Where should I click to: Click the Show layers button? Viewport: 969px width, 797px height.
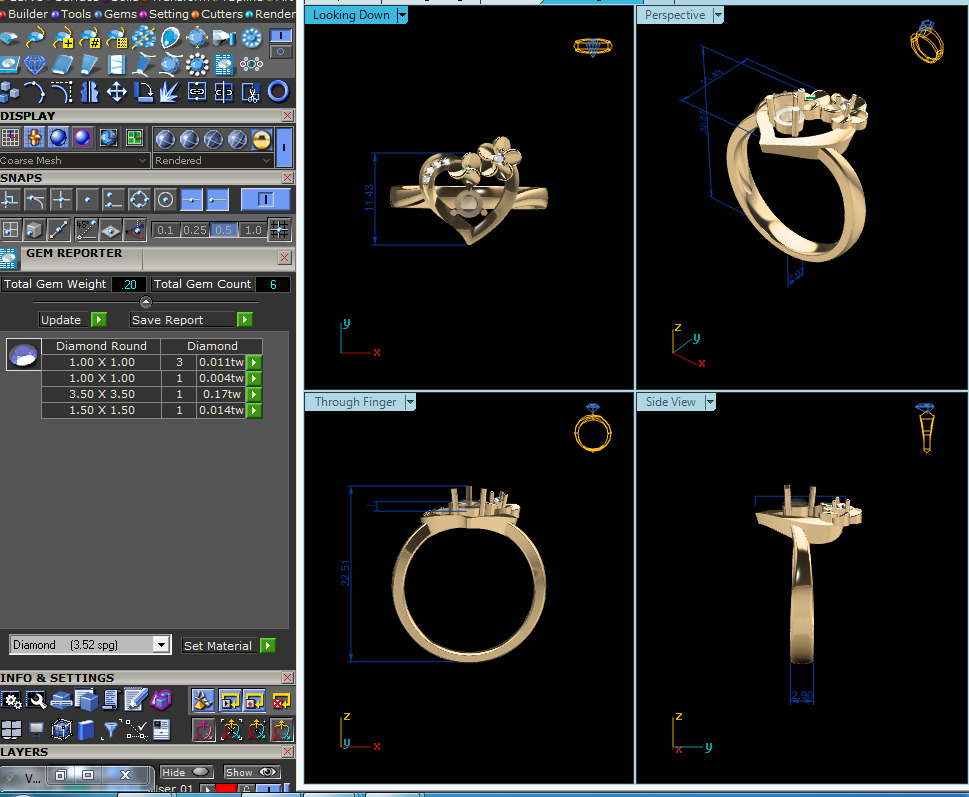[x=252, y=772]
